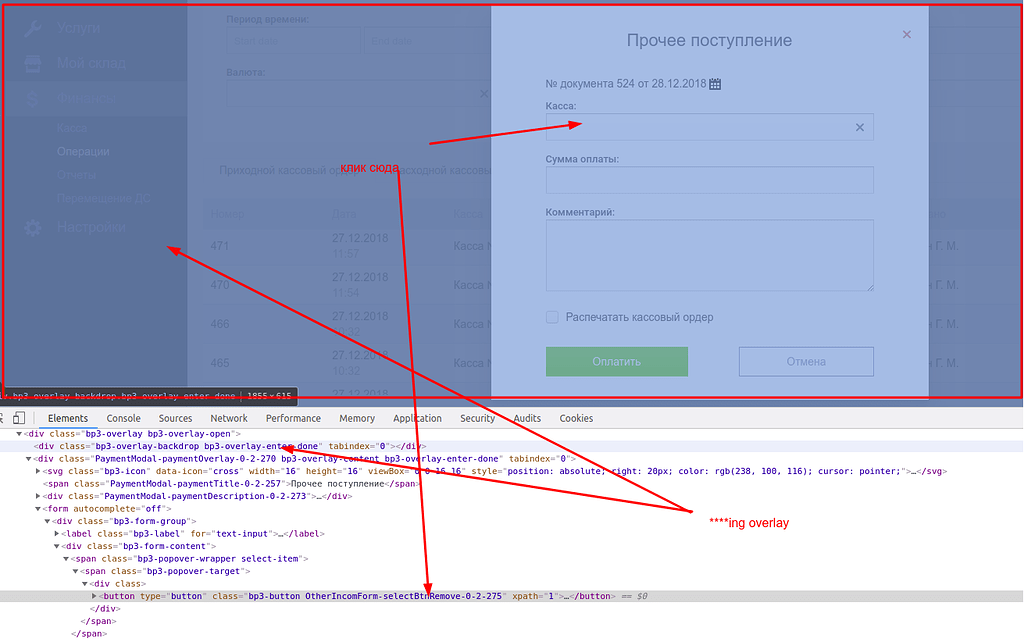The image size is (1024, 642).
Task: Click the Мой склад icon in the sidebar
Action: pos(33,63)
